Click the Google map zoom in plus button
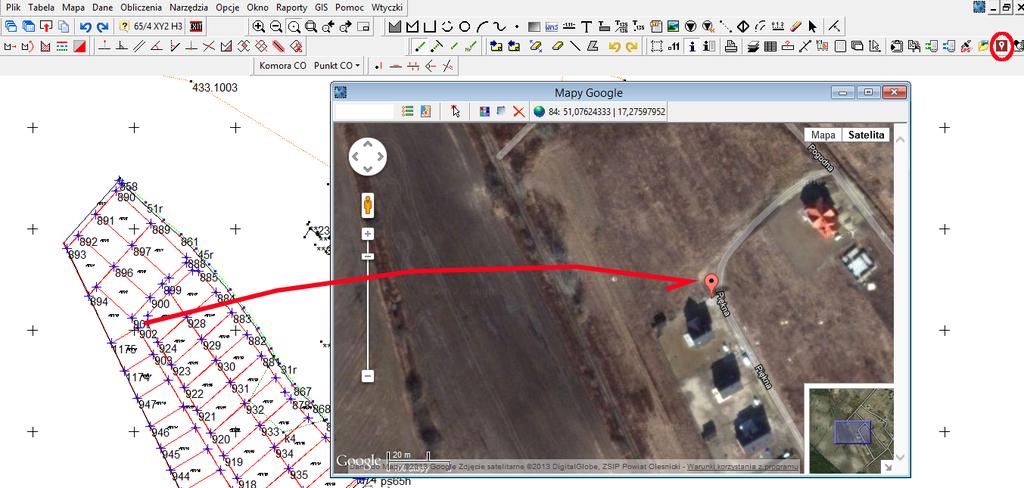1024x488 pixels. [368, 234]
